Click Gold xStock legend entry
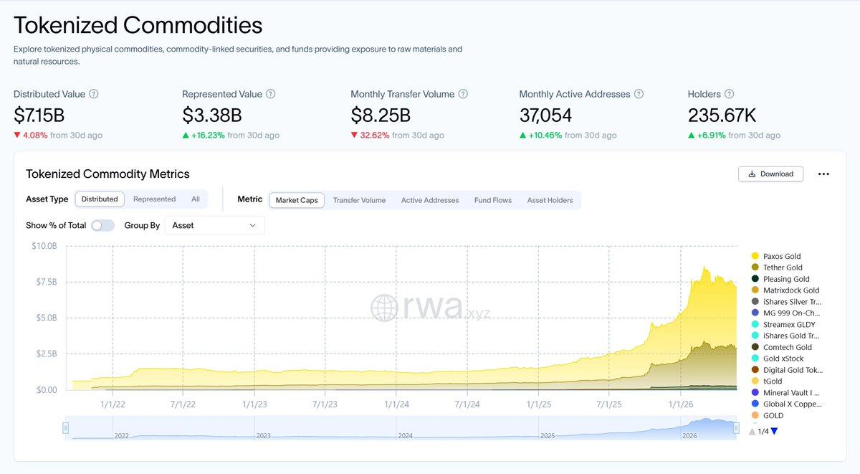 [778, 358]
